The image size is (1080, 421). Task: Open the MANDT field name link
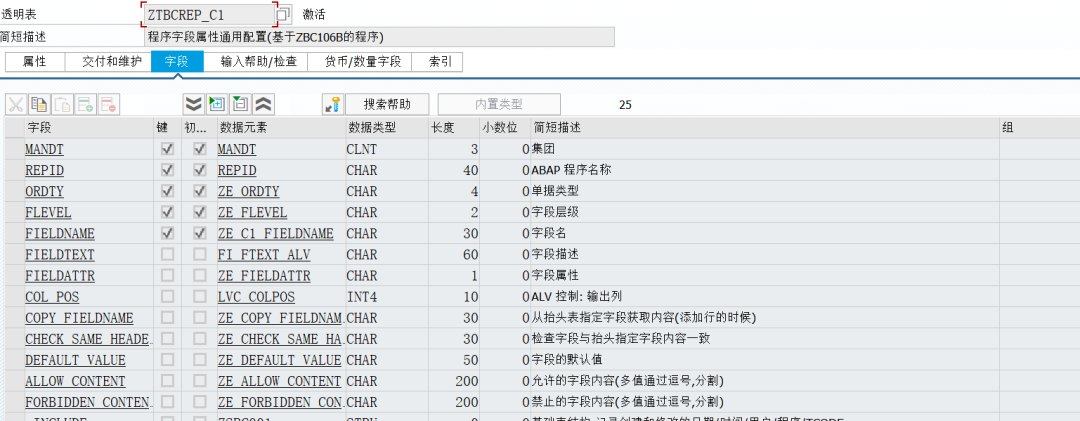pos(44,149)
